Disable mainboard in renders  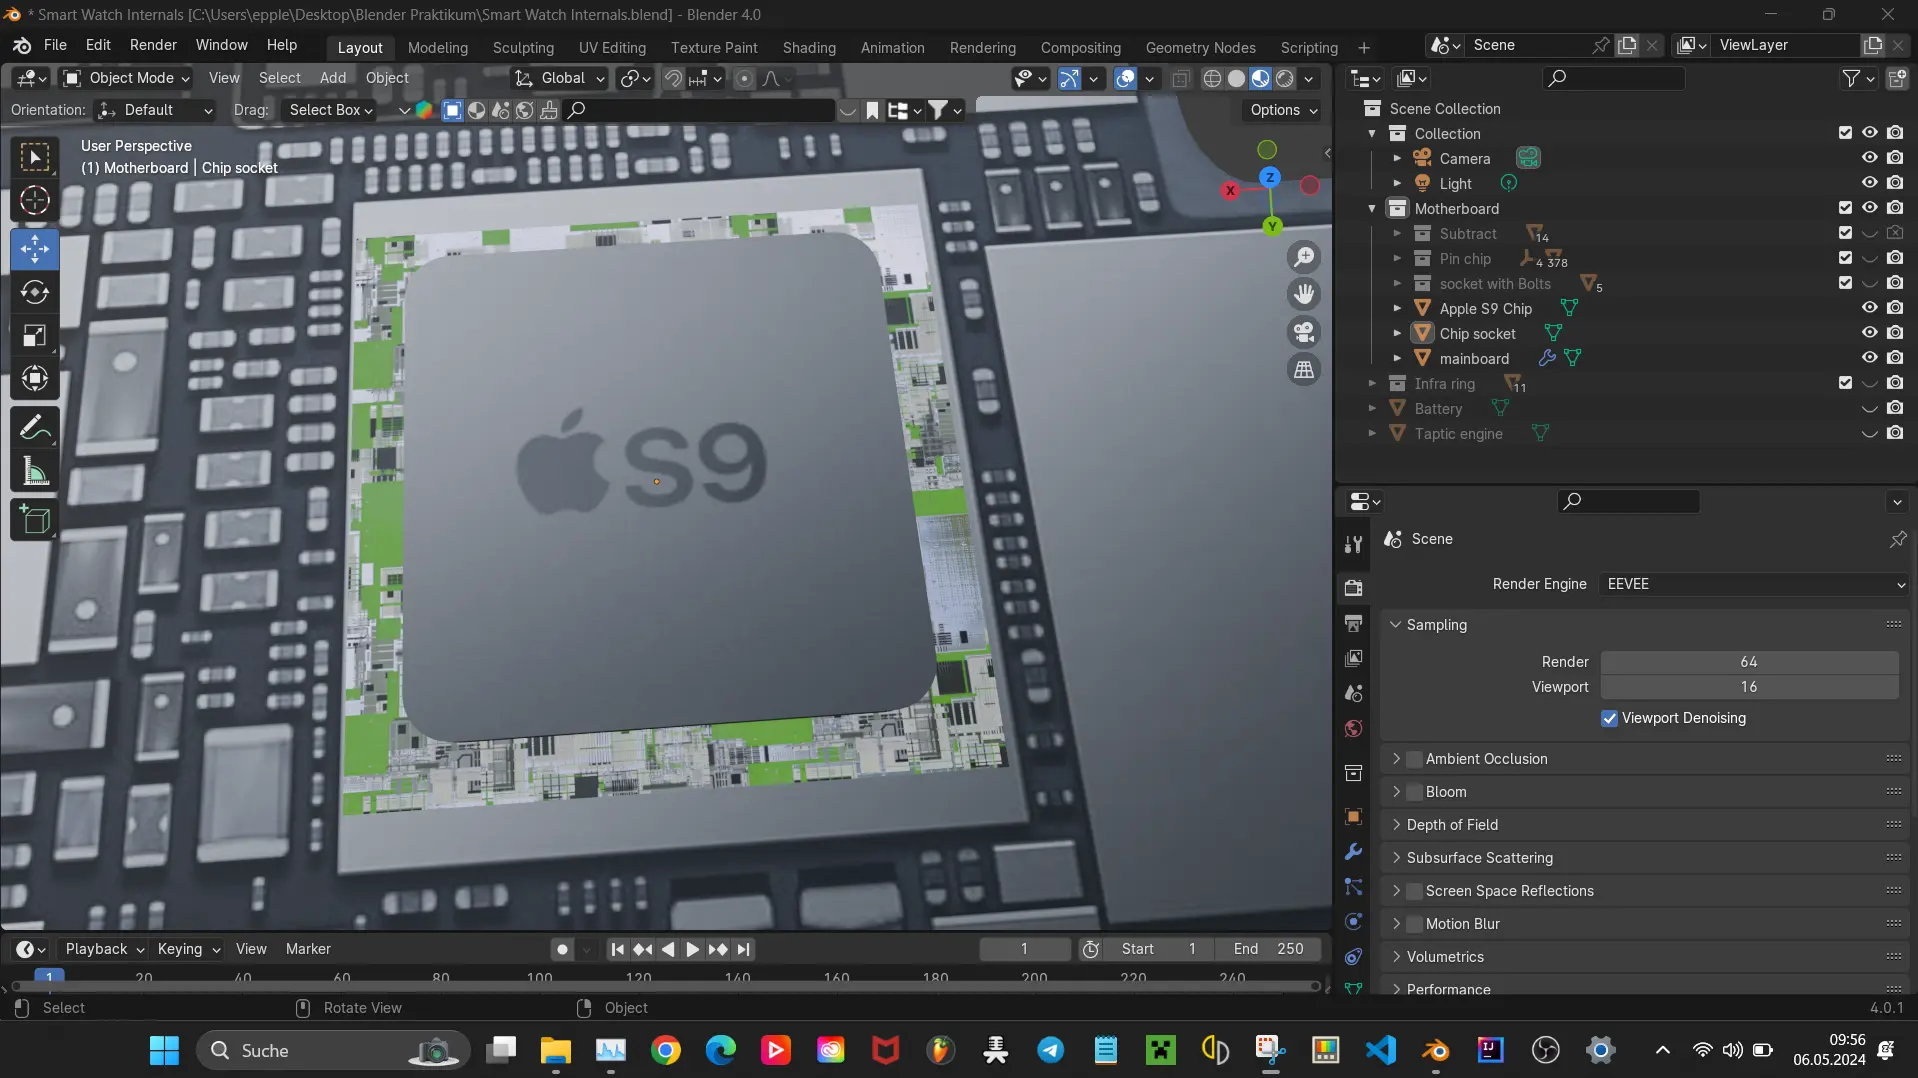click(x=1894, y=358)
